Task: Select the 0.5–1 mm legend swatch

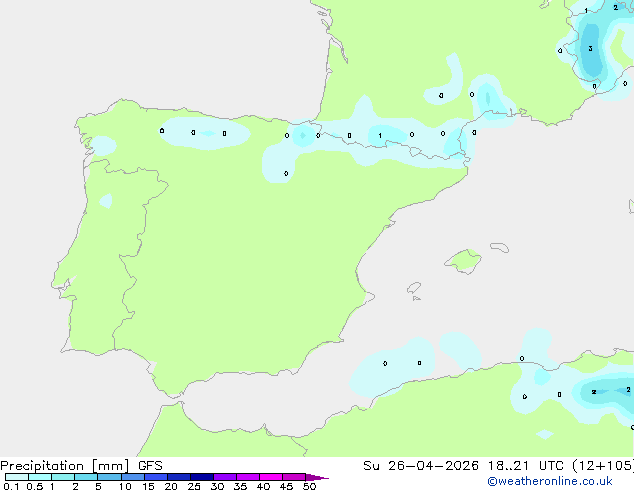Action: [40, 477]
